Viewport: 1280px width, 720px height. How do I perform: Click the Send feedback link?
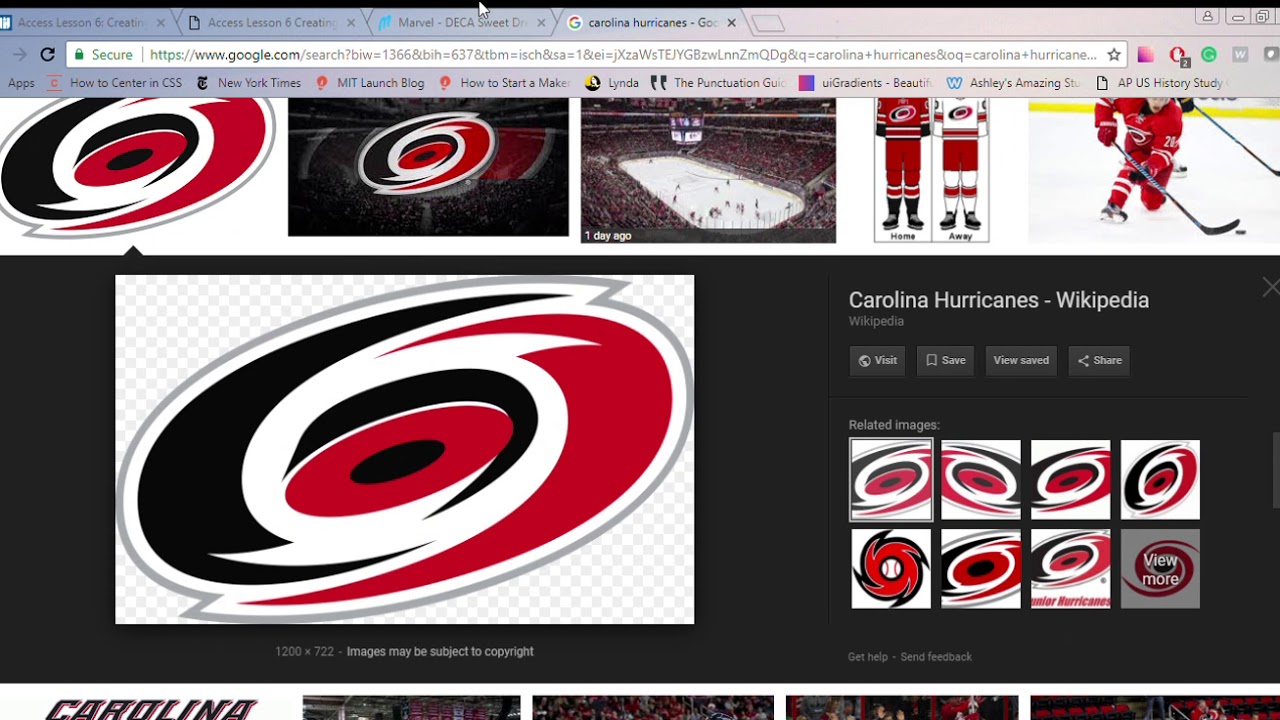(936, 657)
